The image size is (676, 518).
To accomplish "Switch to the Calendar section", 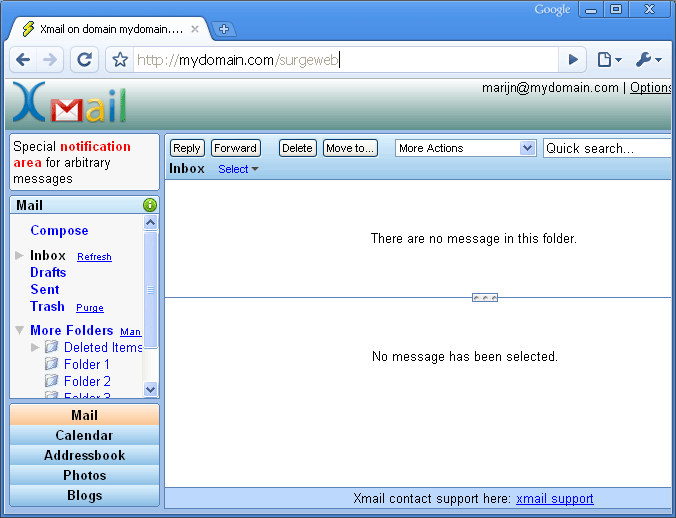I will [x=84, y=435].
